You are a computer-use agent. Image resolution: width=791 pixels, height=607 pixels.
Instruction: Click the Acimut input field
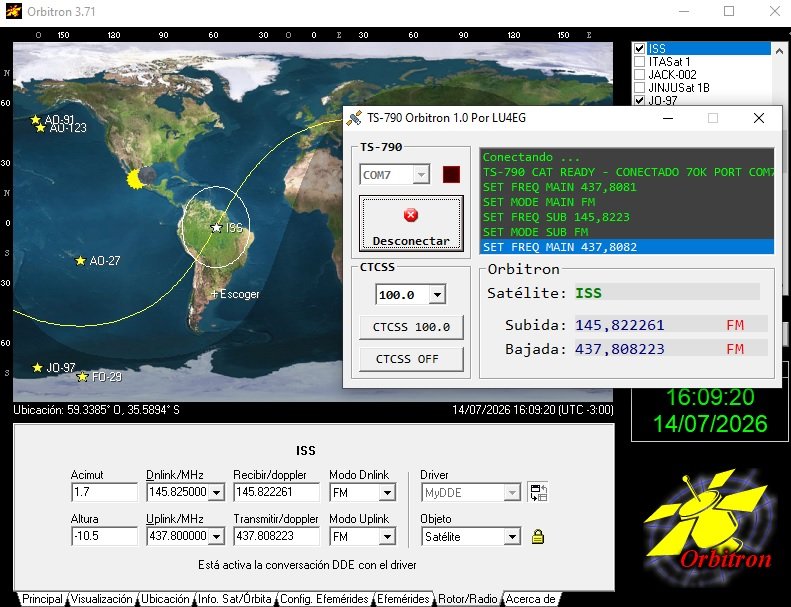[x=104, y=492]
